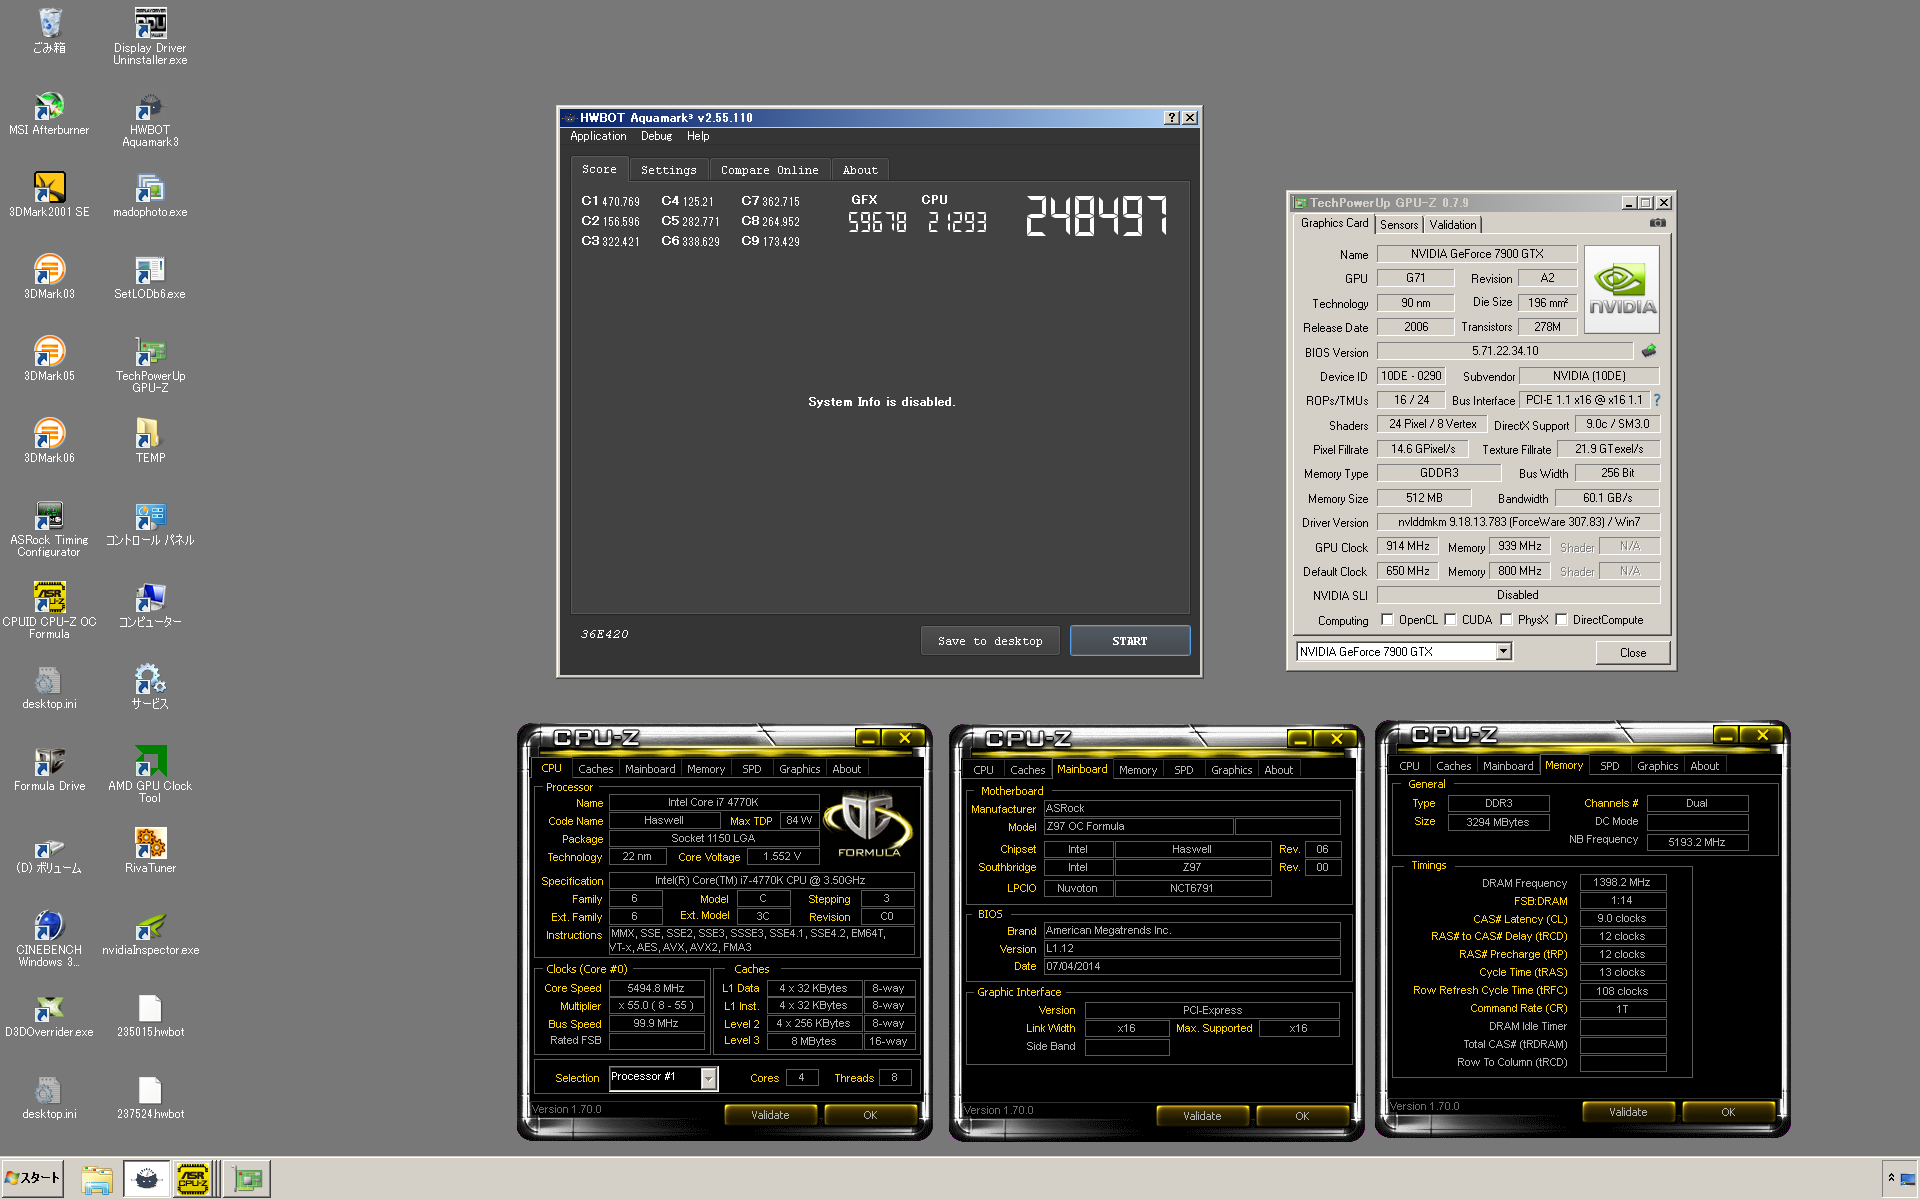Click Validate in first CPU-Z window
This screenshot has width=1920, height=1200.
click(770, 1115)
